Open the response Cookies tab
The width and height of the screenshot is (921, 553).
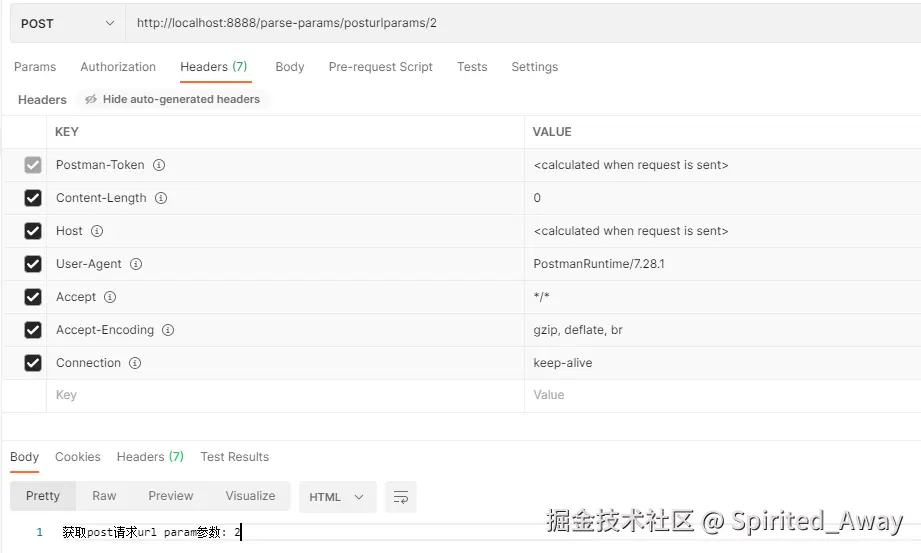coord(78,457)
